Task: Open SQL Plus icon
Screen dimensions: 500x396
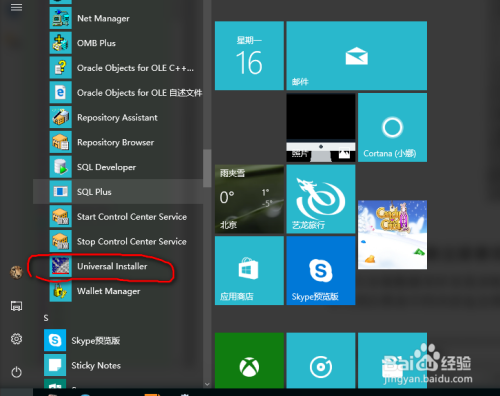Action: (x=61, y=192)
